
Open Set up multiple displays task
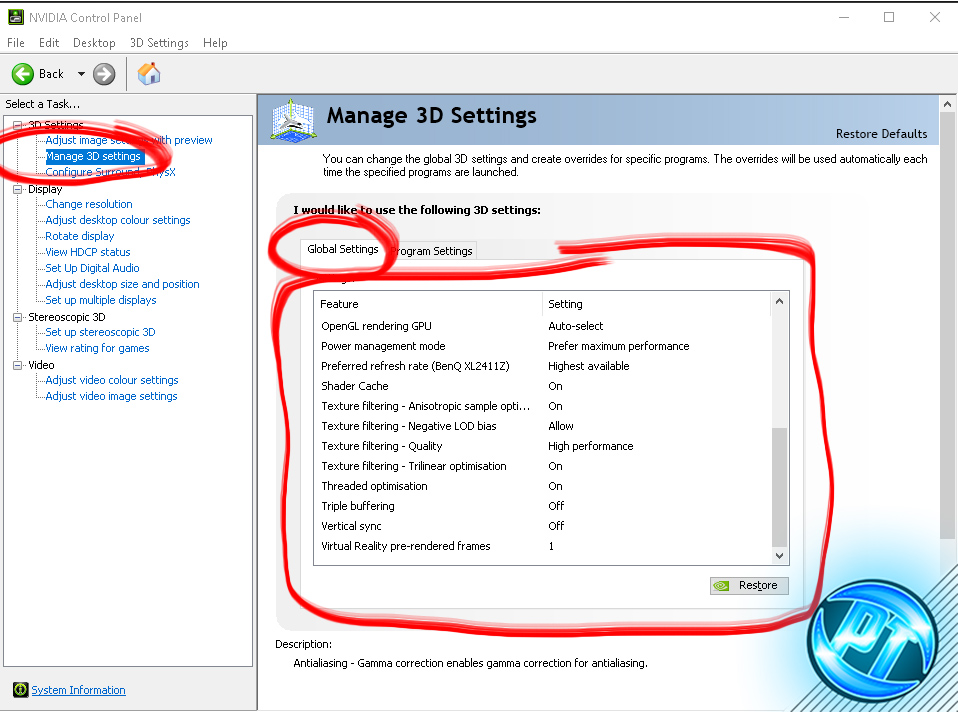[101, 300]
